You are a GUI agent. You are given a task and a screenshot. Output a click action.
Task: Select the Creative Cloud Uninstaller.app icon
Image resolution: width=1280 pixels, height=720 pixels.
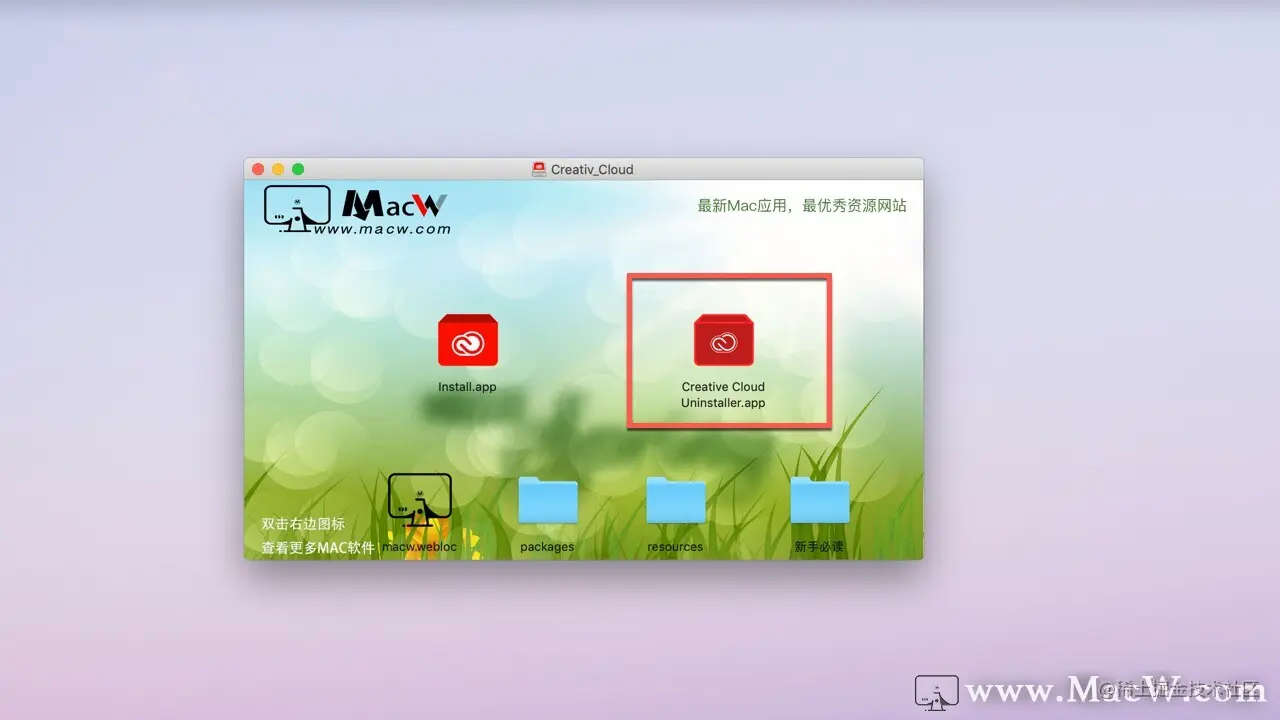coord(723,340)
